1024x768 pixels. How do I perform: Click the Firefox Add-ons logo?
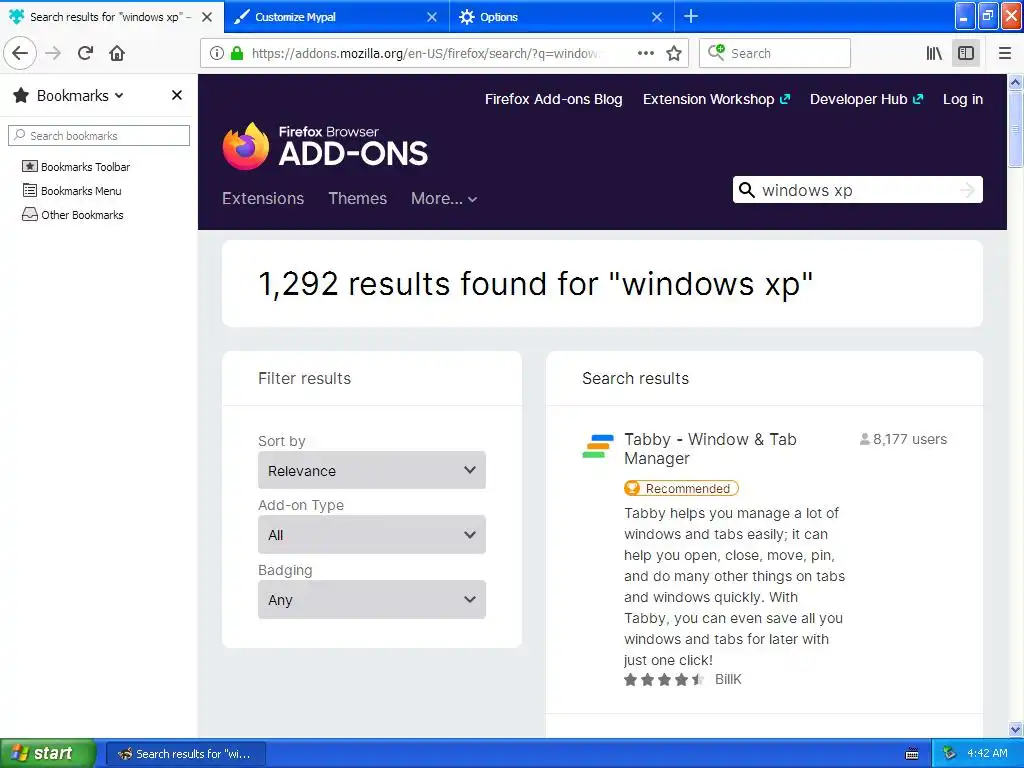(x=325, y=146)
